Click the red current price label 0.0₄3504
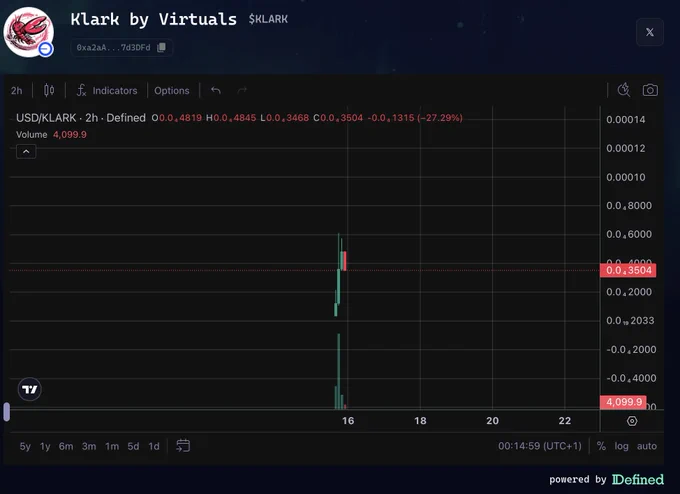Viewport: 680px width, 494px height. tap(628, 270)
